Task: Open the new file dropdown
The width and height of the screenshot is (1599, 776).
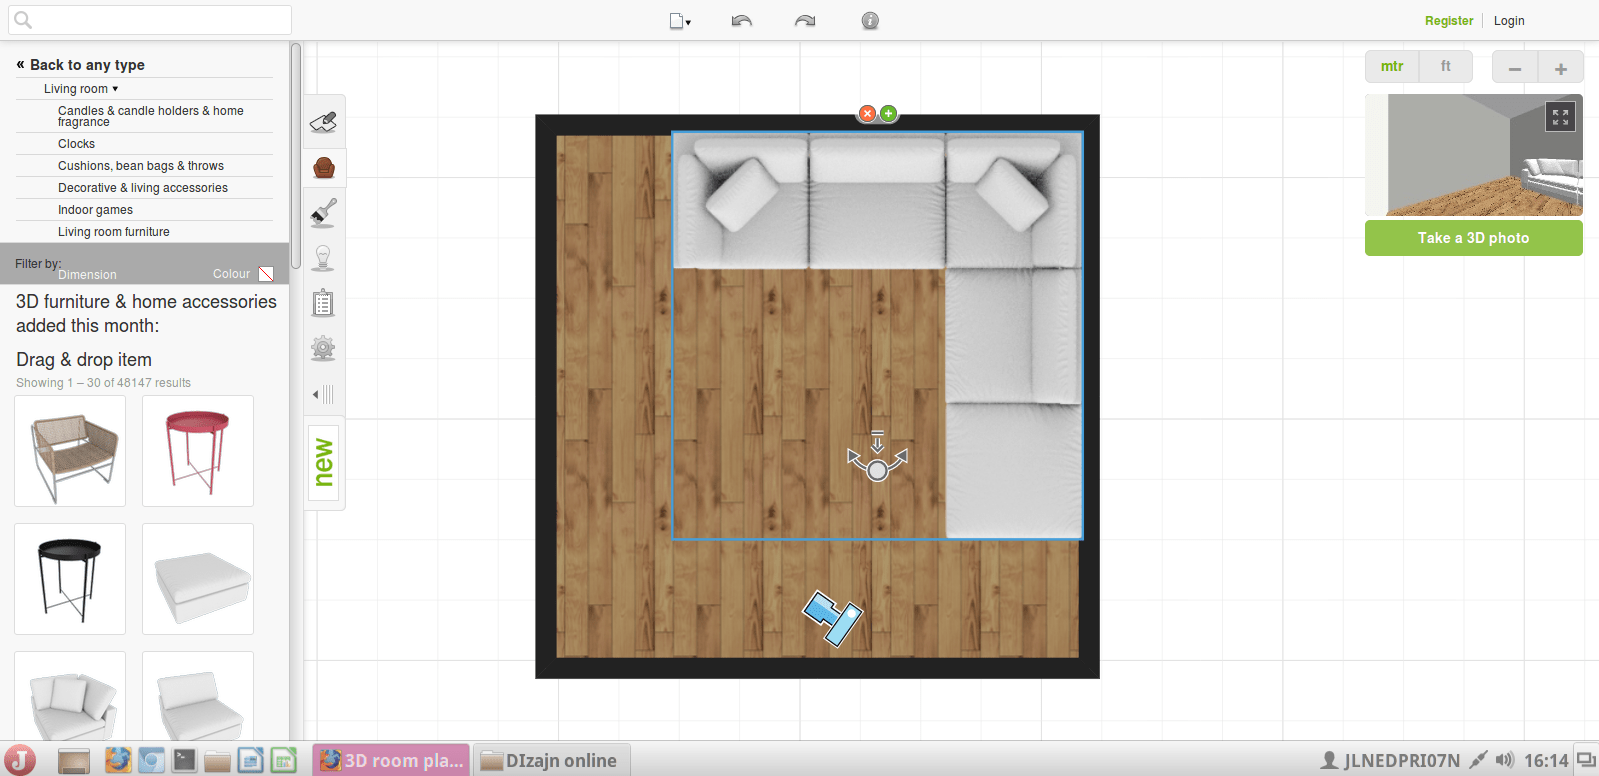Action: pos(680,21)
